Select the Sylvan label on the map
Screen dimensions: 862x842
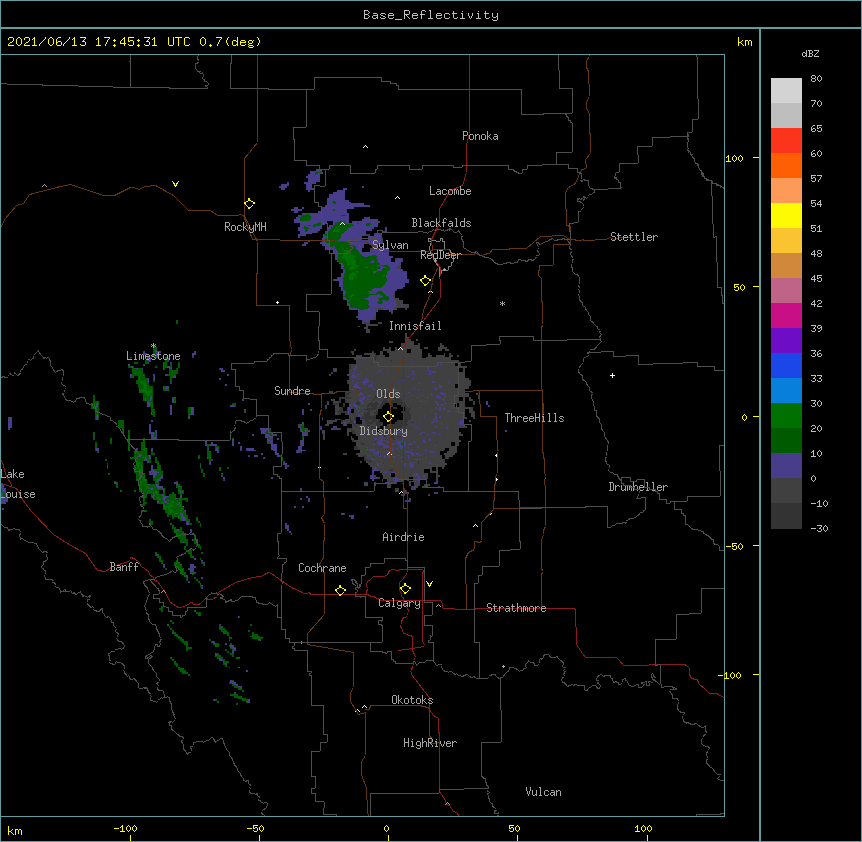tap(390, 245)
